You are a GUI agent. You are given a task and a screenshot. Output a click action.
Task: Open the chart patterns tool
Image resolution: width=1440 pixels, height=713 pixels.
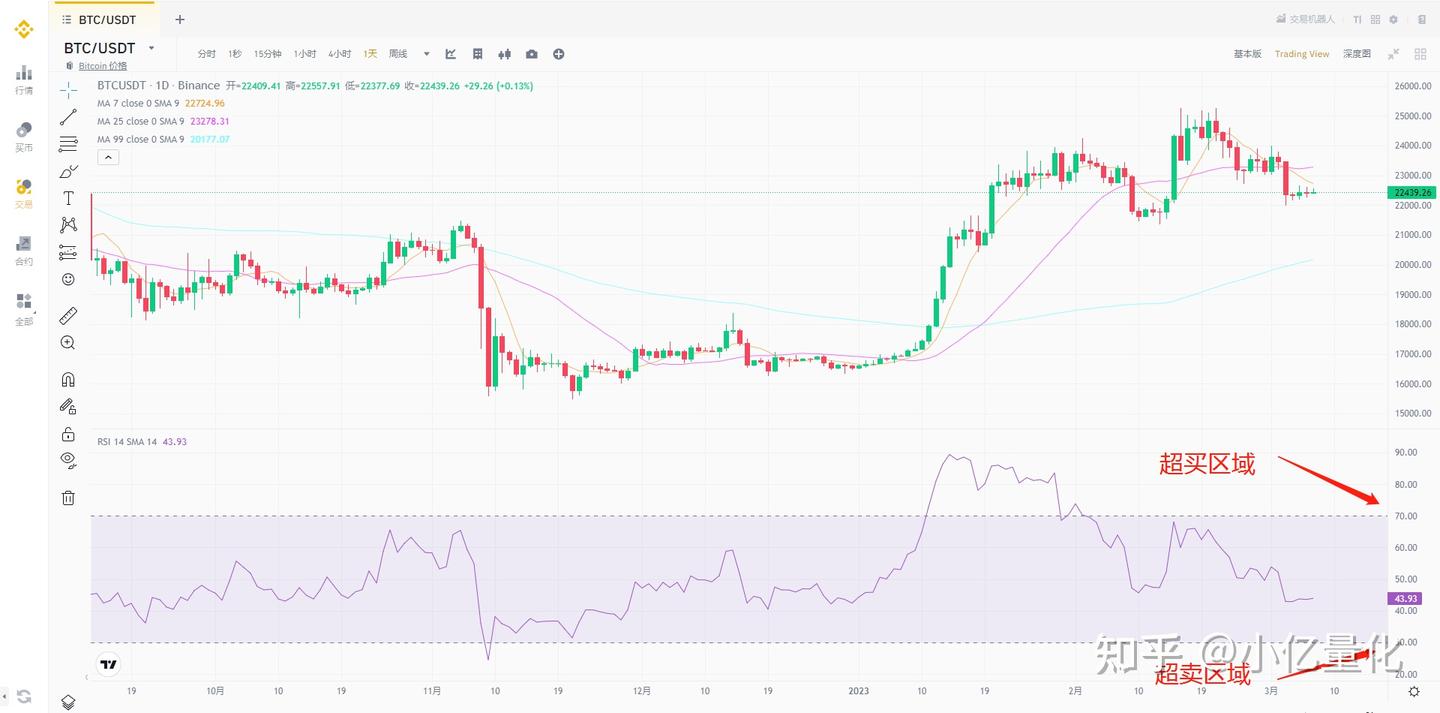(68, 225)
